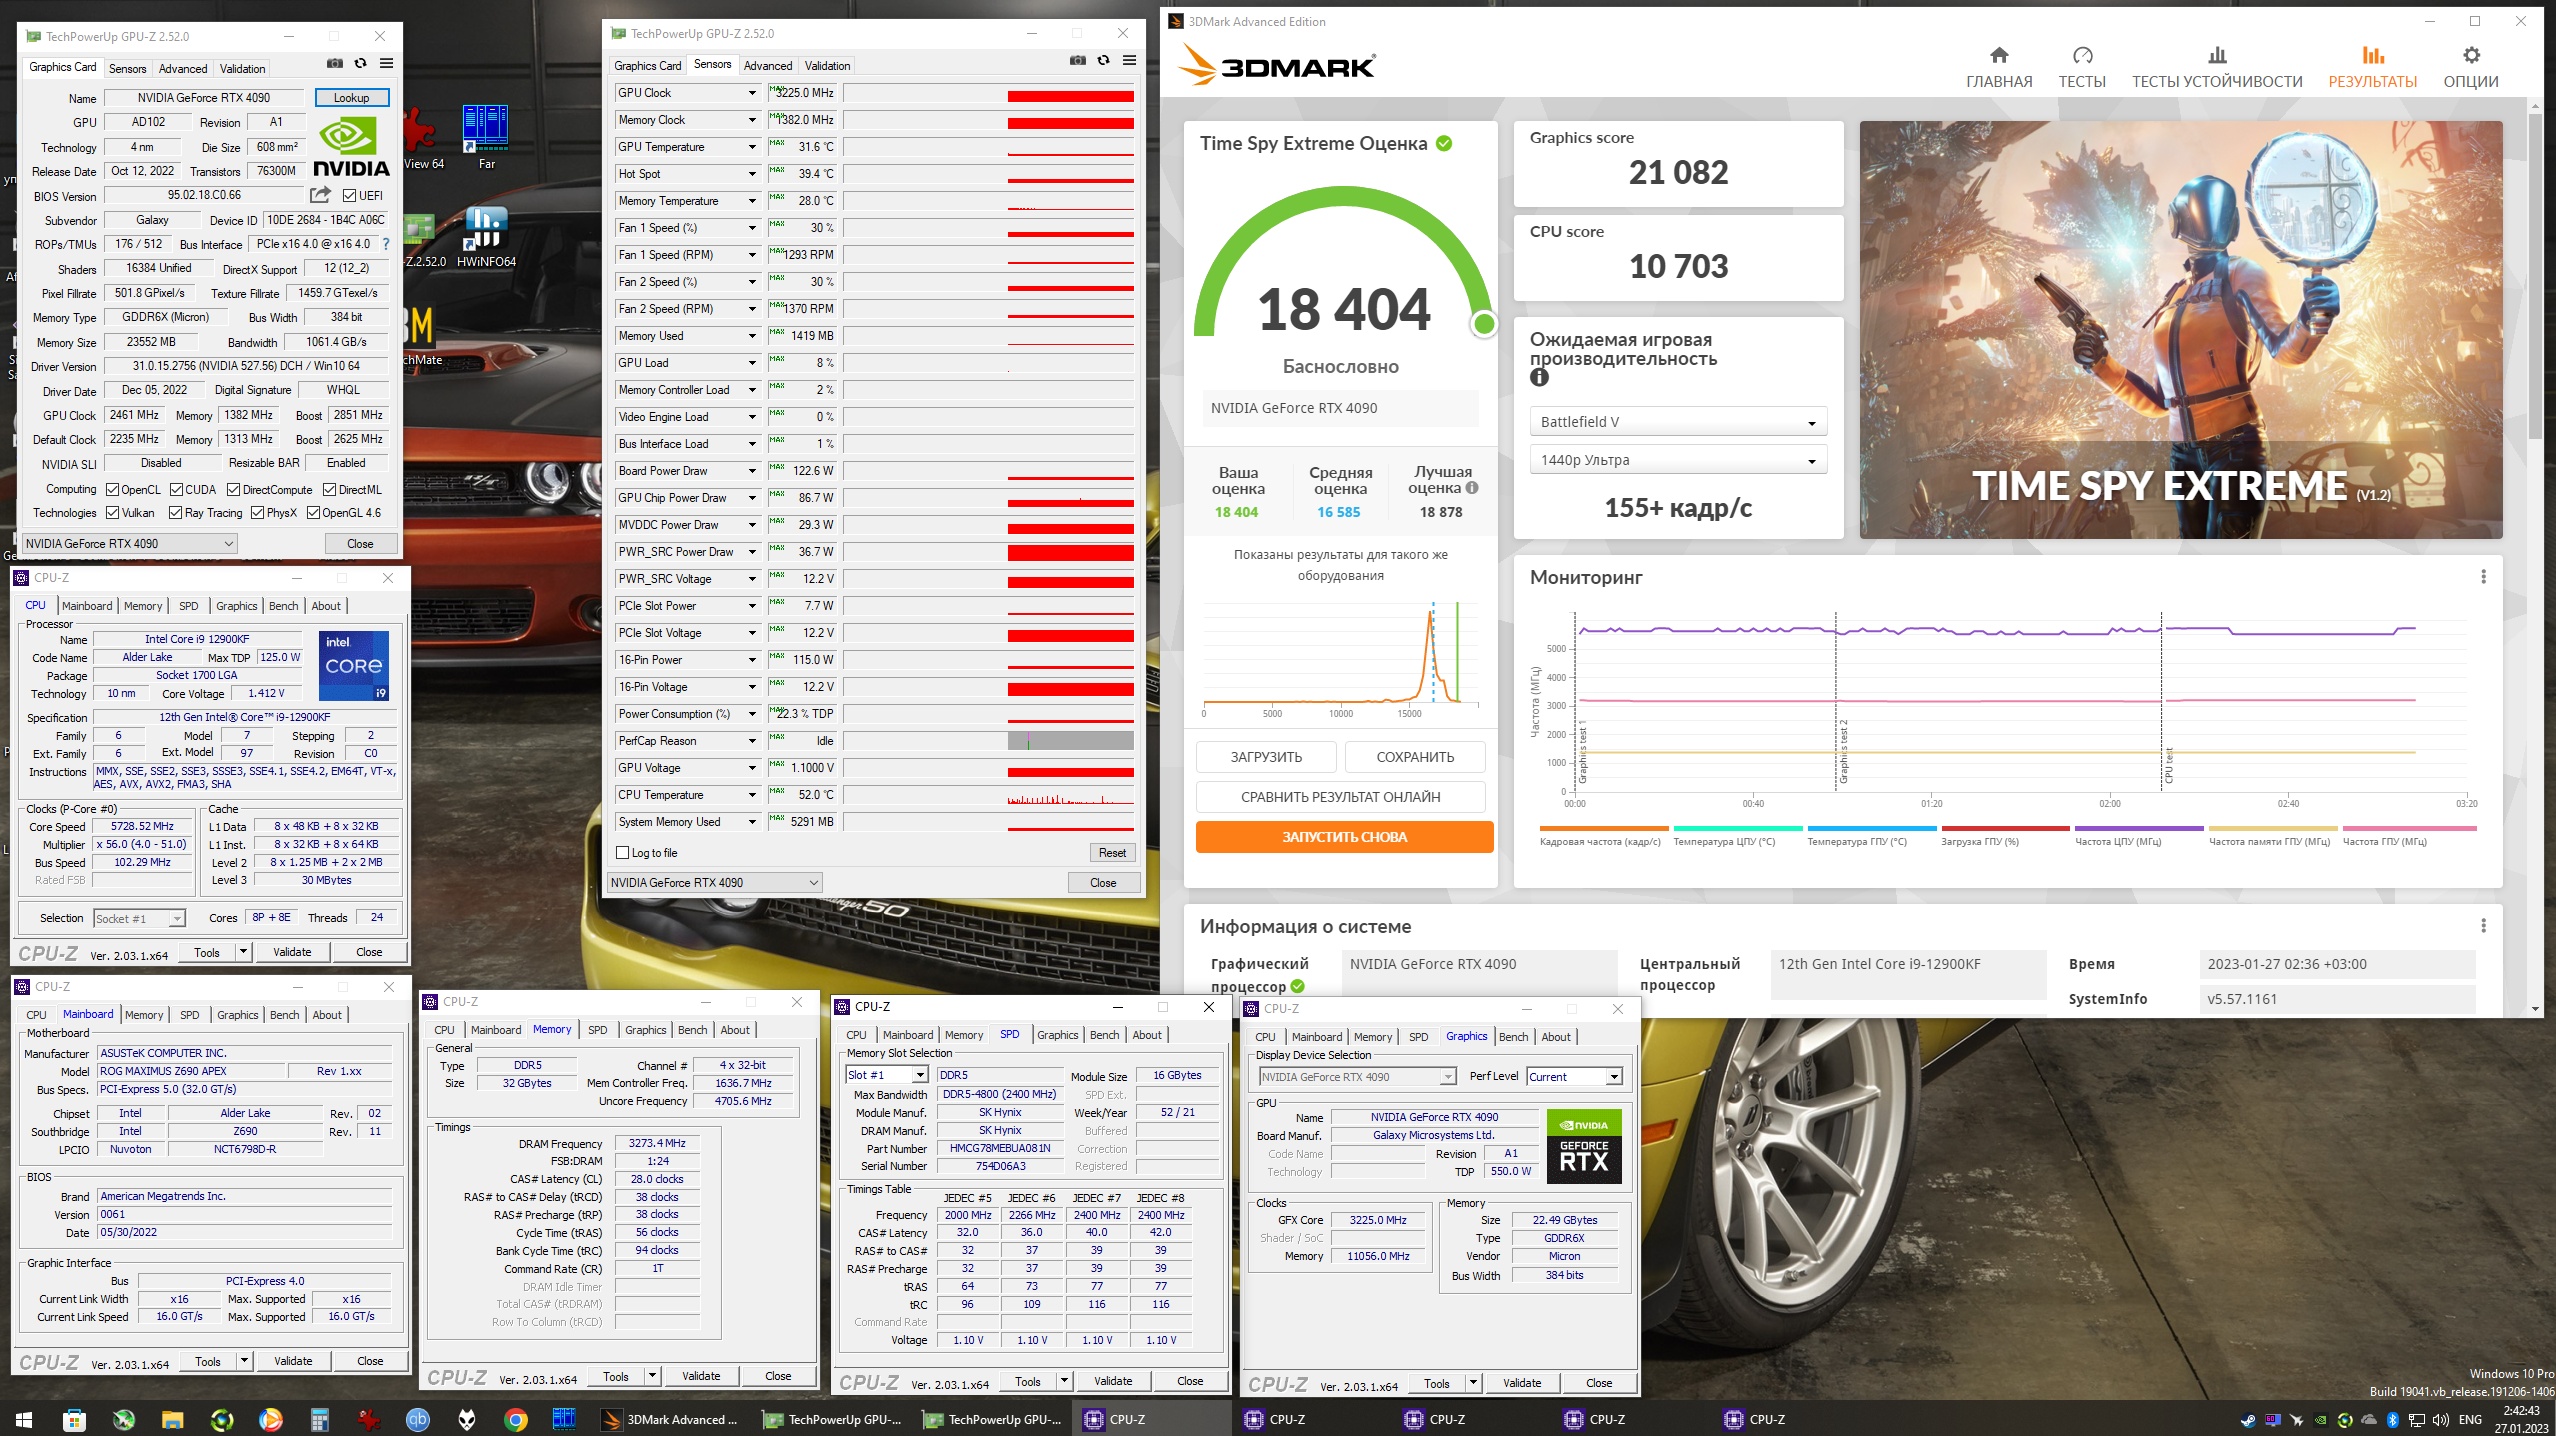The image size is (2556, 1436).
Task: Open Google Chrome from the taskbar
Action: [x=515, y=1419]
